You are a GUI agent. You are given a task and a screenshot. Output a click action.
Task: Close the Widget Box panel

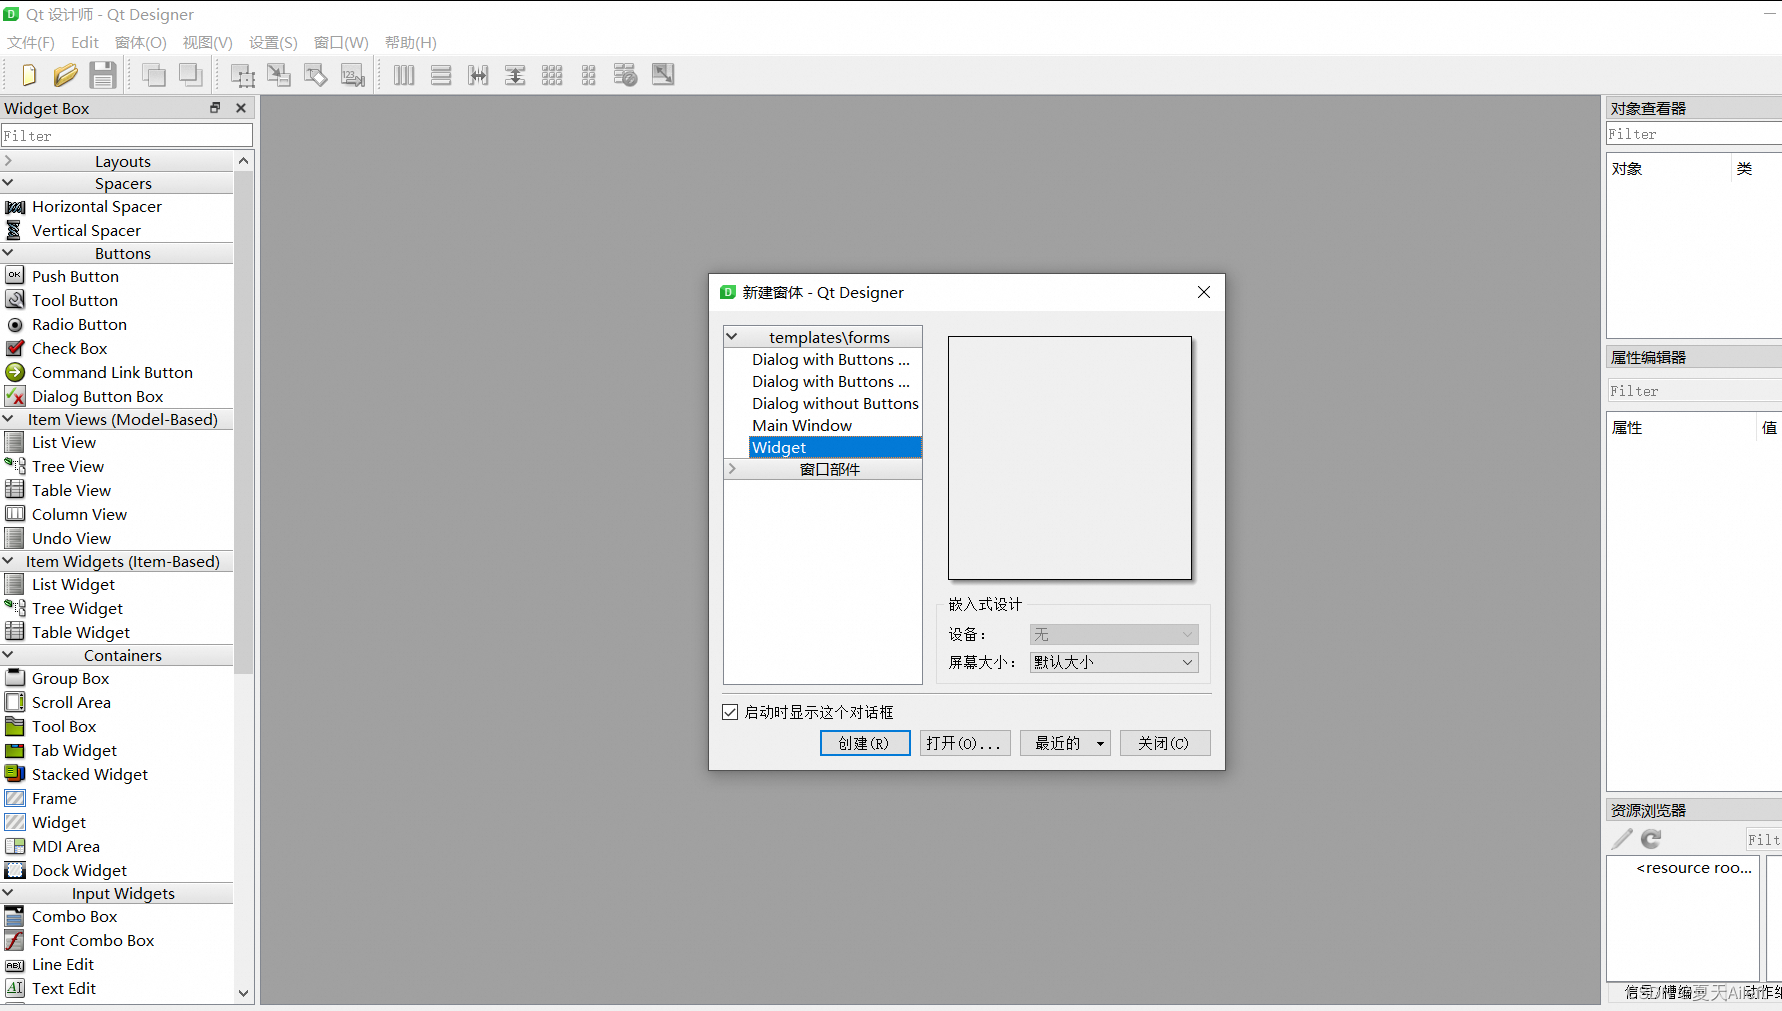point(241,108)
